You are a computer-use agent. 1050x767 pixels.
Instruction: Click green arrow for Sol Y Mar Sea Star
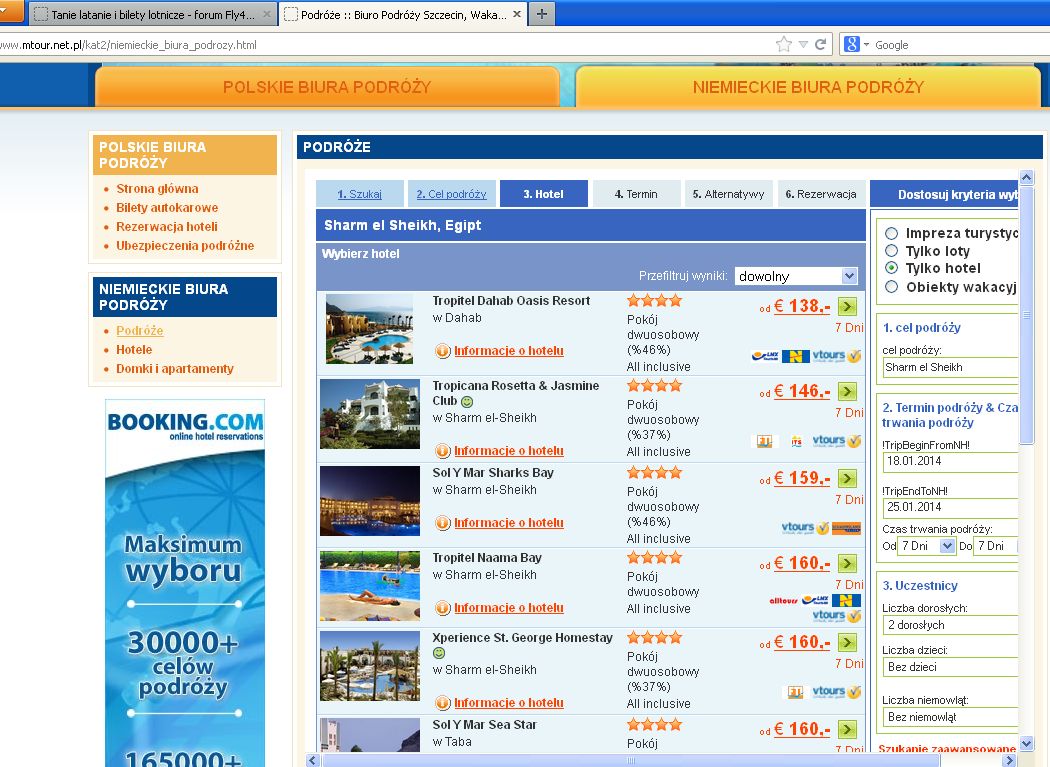click(x=847, y=729)
